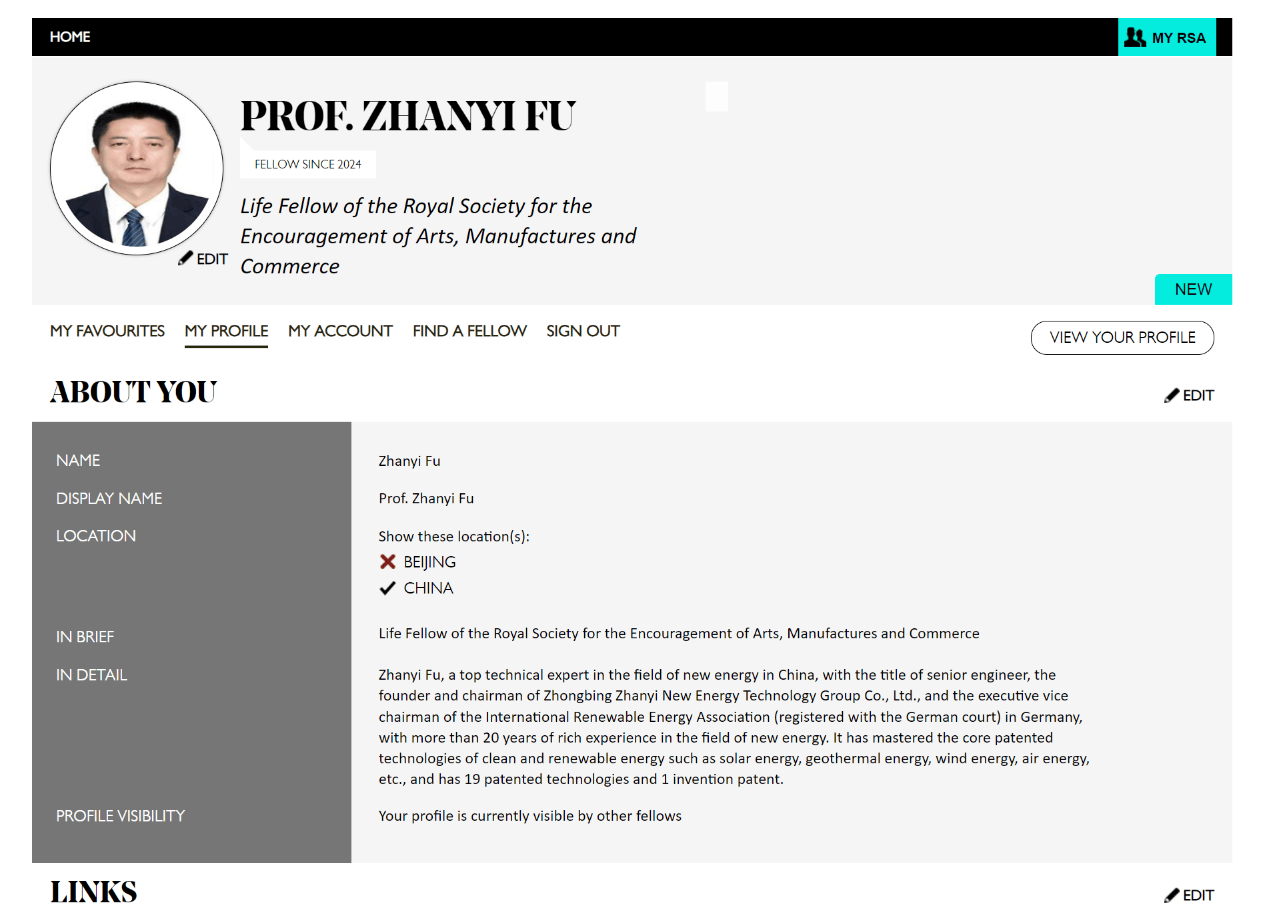Click the cyan NEW badge
The image size is (1267, 919).
(1193, 289)
